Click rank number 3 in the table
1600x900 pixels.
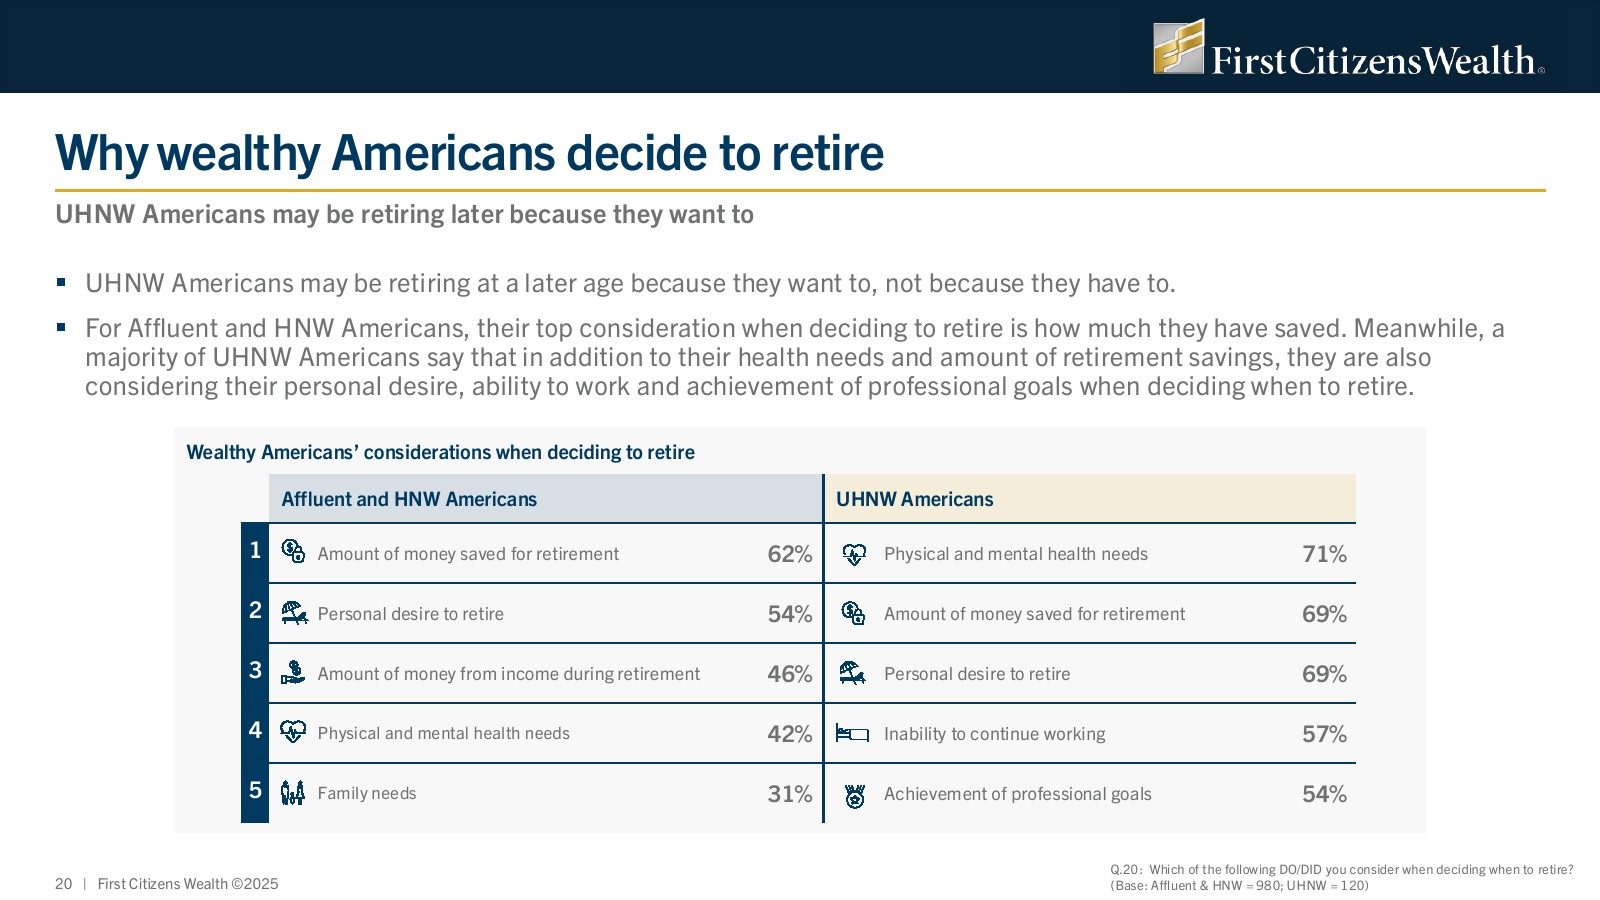coord(255,670)
